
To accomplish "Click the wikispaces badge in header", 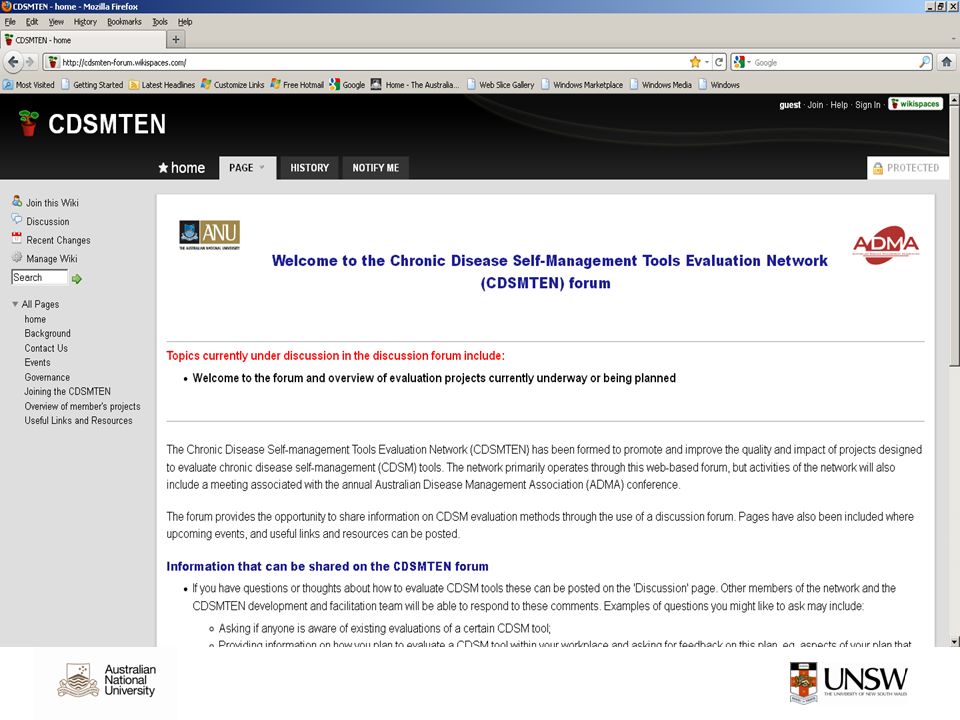I will point(916,104).
